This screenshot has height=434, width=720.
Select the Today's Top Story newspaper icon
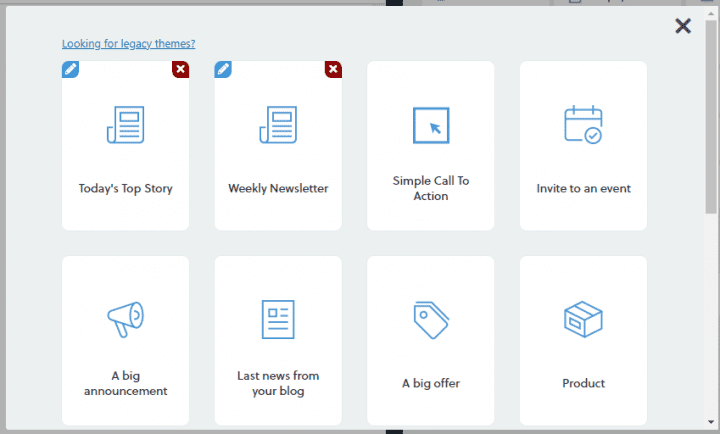(125, 124)
